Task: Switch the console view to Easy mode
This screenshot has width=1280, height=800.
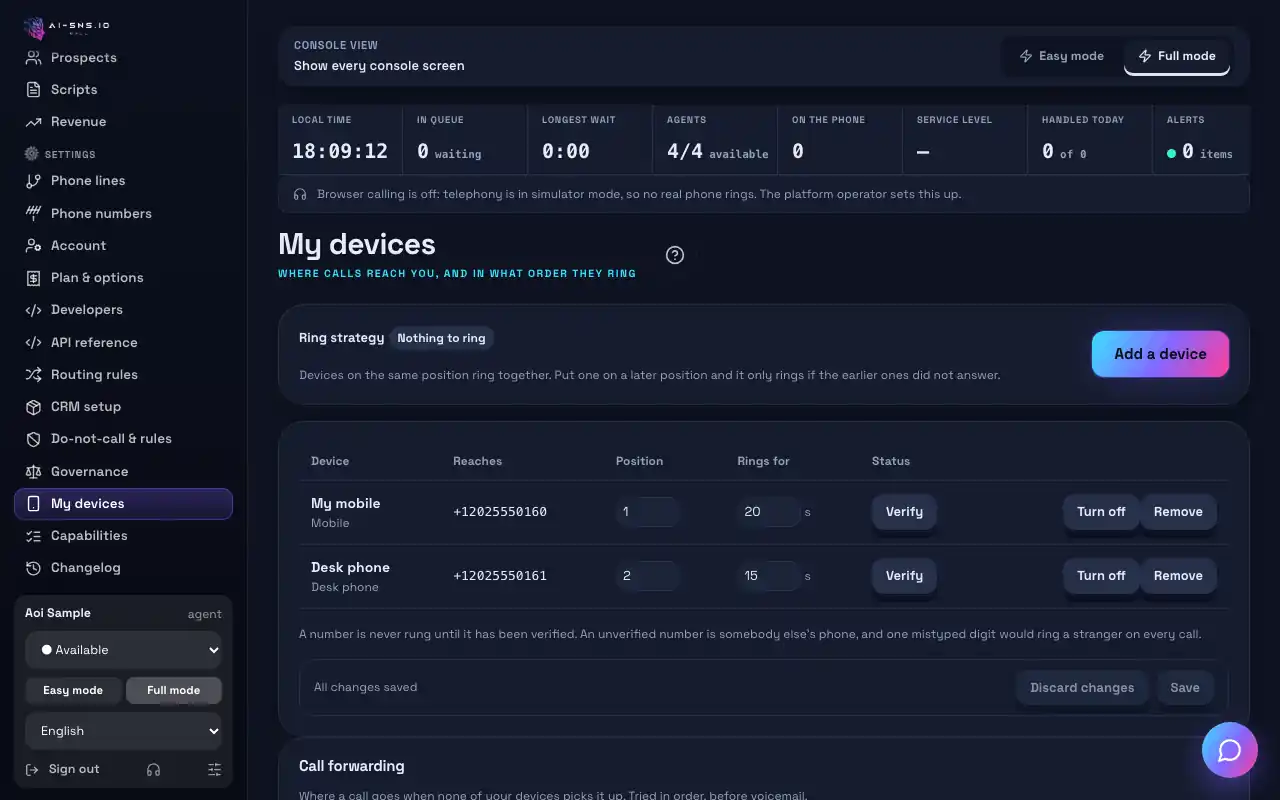Action: tap(1061, 56)
